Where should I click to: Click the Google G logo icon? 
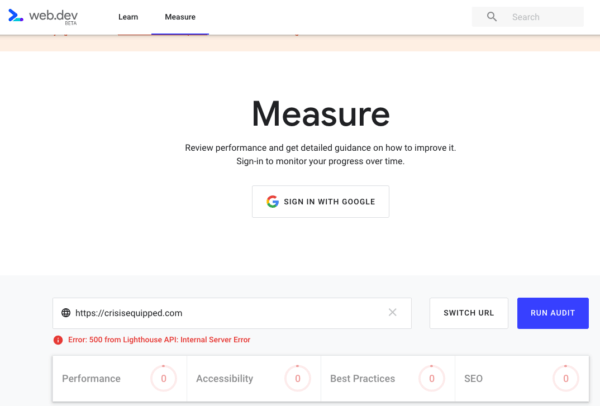coord(272,201)
